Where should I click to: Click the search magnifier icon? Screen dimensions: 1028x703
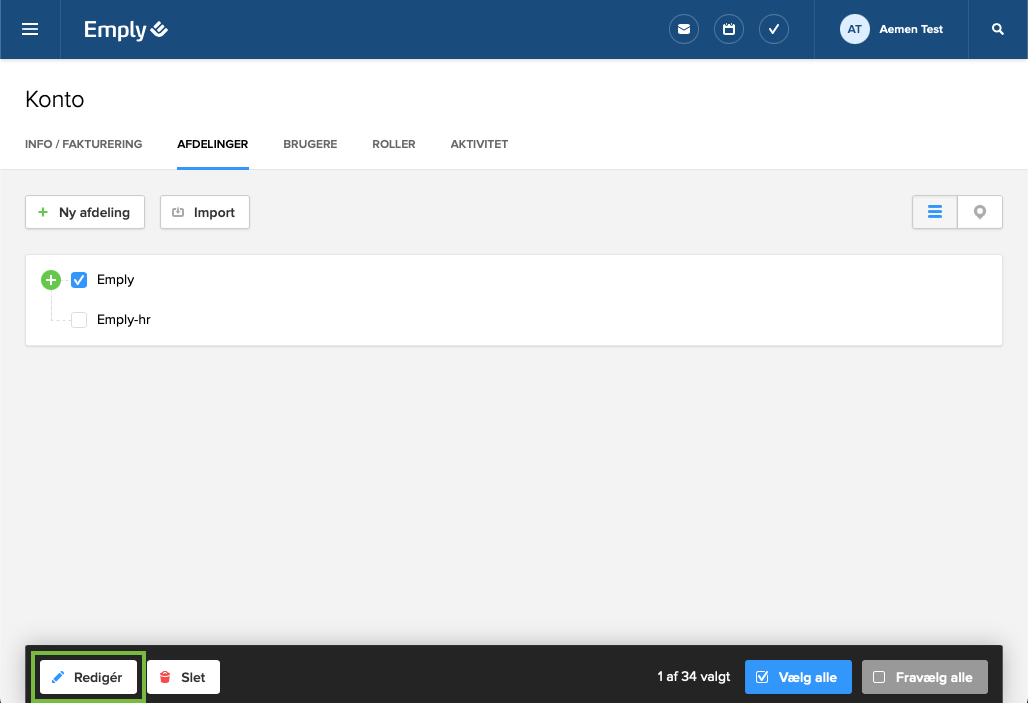click(997, 30)
